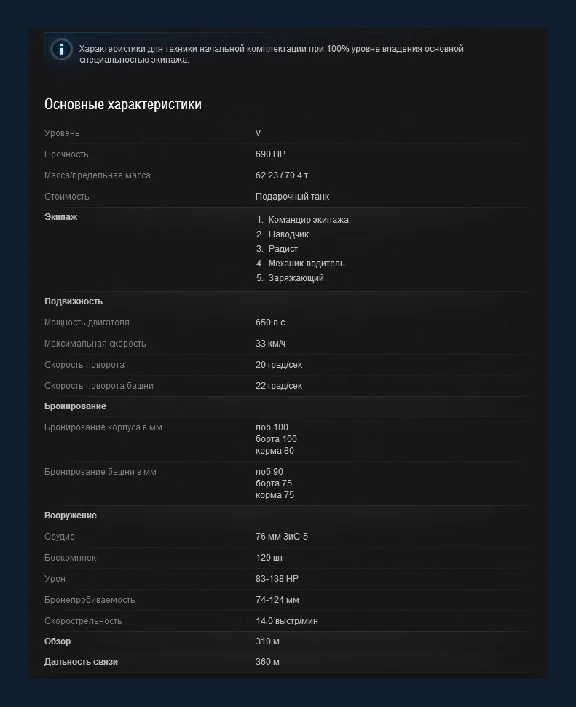
Task: Click the Бронирование section header
Action: click(x=75, y=406)
